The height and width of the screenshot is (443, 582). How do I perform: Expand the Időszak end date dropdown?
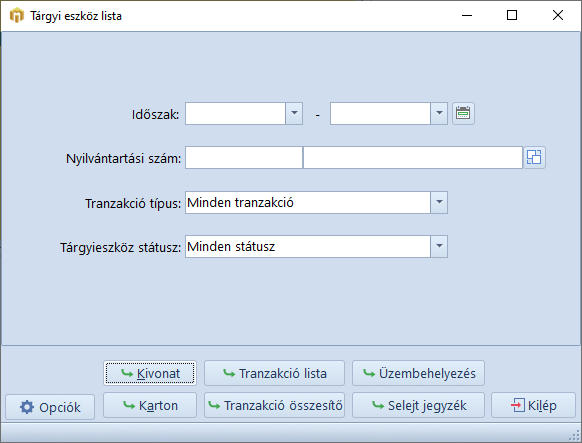coord(439,114)
